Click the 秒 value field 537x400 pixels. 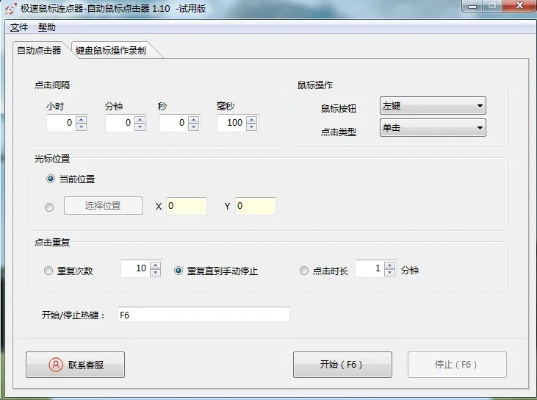coord(174,123)
